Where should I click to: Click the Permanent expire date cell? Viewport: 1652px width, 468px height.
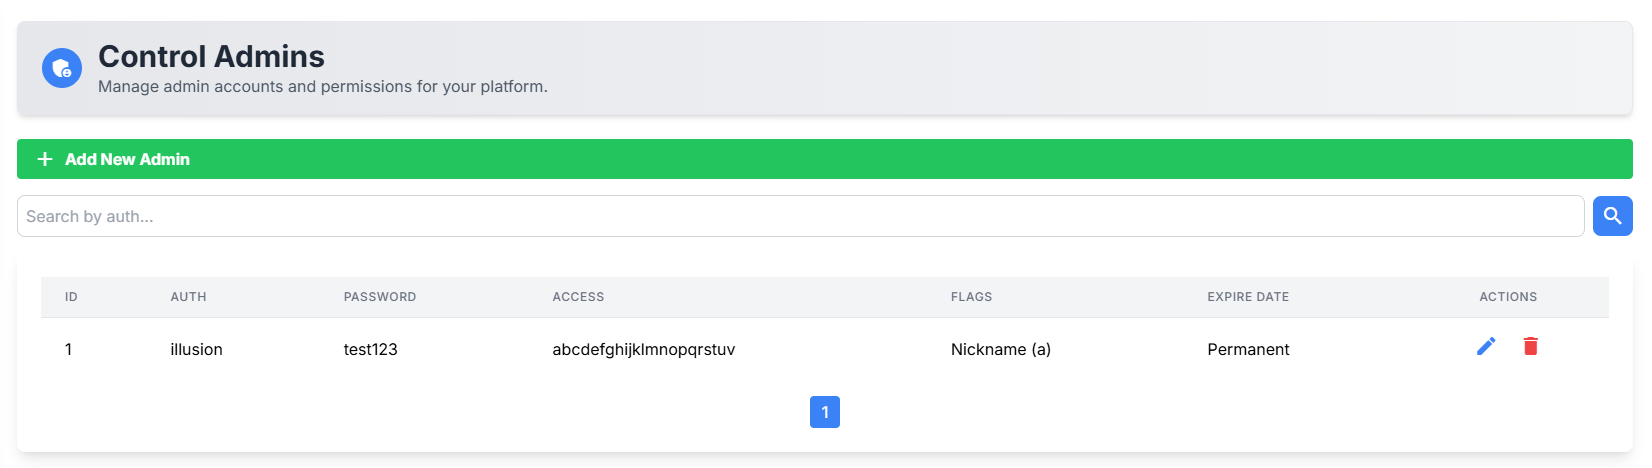[1248, 349]
